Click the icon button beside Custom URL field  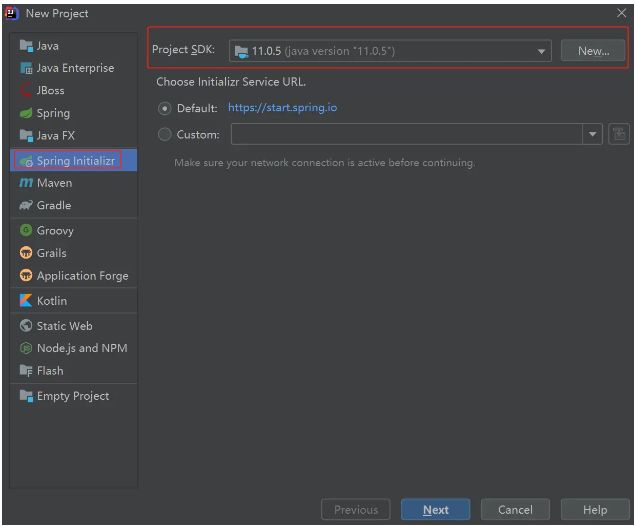[x=619, y=134]
